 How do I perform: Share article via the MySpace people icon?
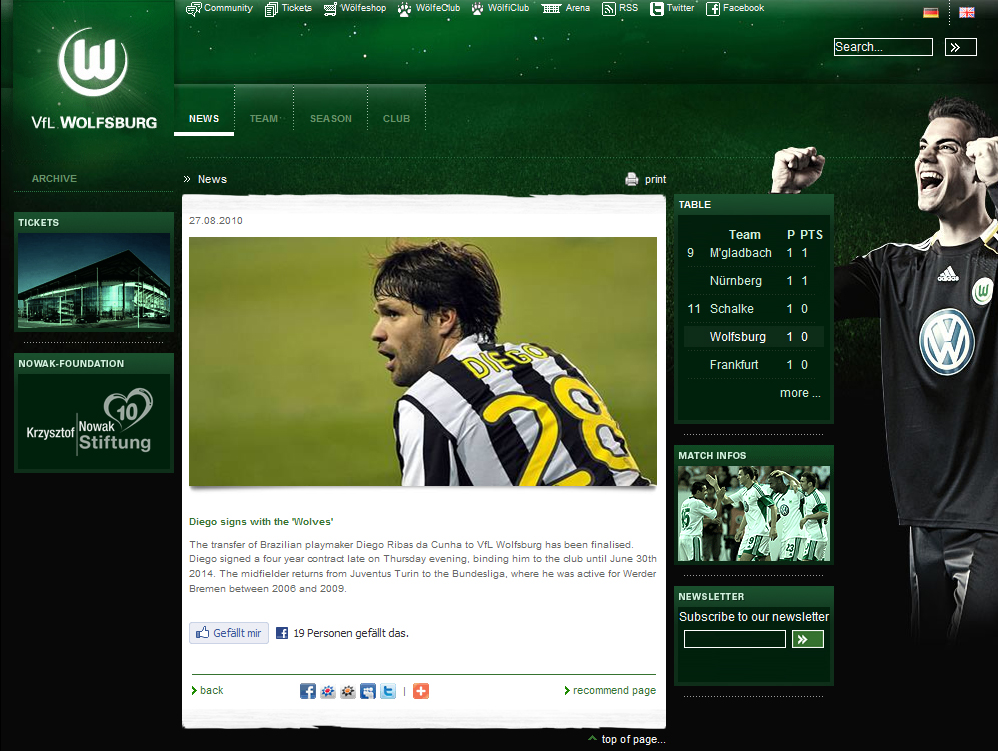click(x=368, y=691)
